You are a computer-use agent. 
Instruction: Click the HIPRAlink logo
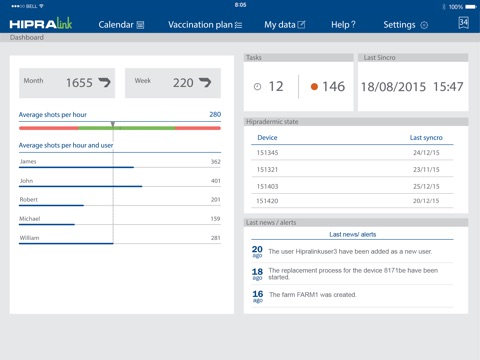pyautogui.click(x=41, y=24)
